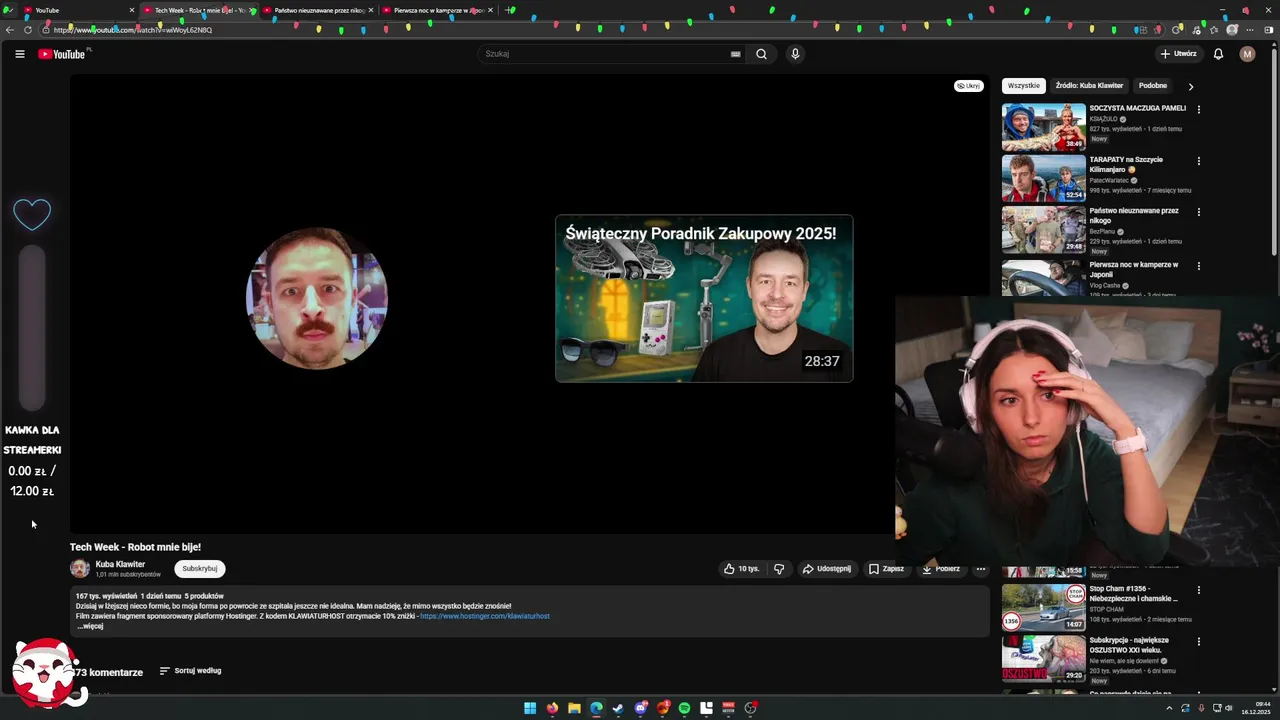The height and width of the screenshot is (720, 1280).
Task: Go to the YouTube home logo
Action: coord(62,54)
